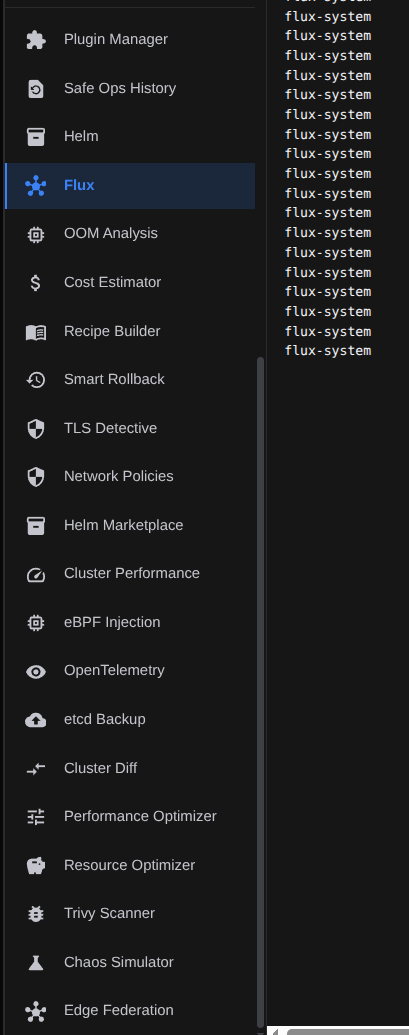This screenshot has height=1035, width=409.
Task: Click the Smart Rollback history icon
Action: 36,380
